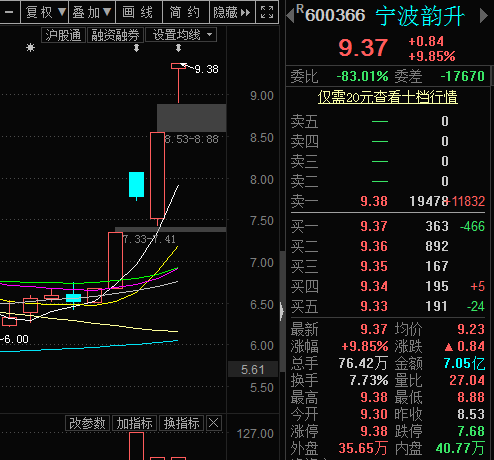Click the 买二 price 9.36
The width and height of the screenshot is (494, 460).
click(374, 246)
